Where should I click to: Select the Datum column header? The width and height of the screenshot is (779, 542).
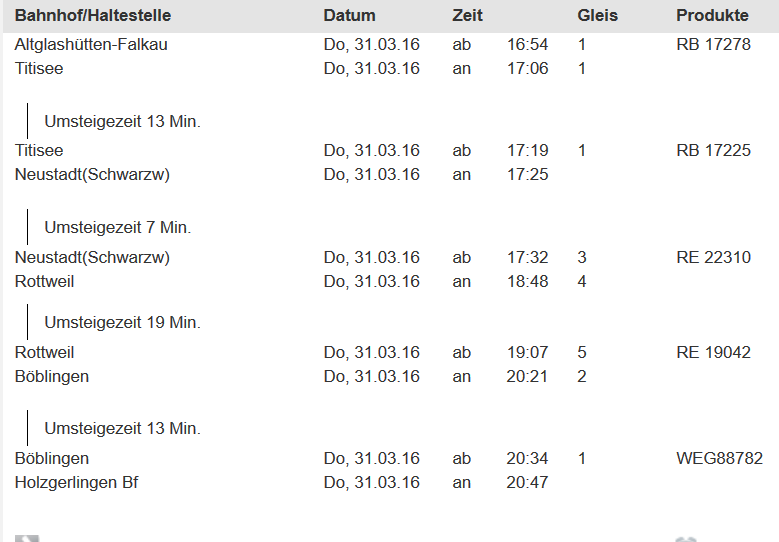[x=350, y=16]
